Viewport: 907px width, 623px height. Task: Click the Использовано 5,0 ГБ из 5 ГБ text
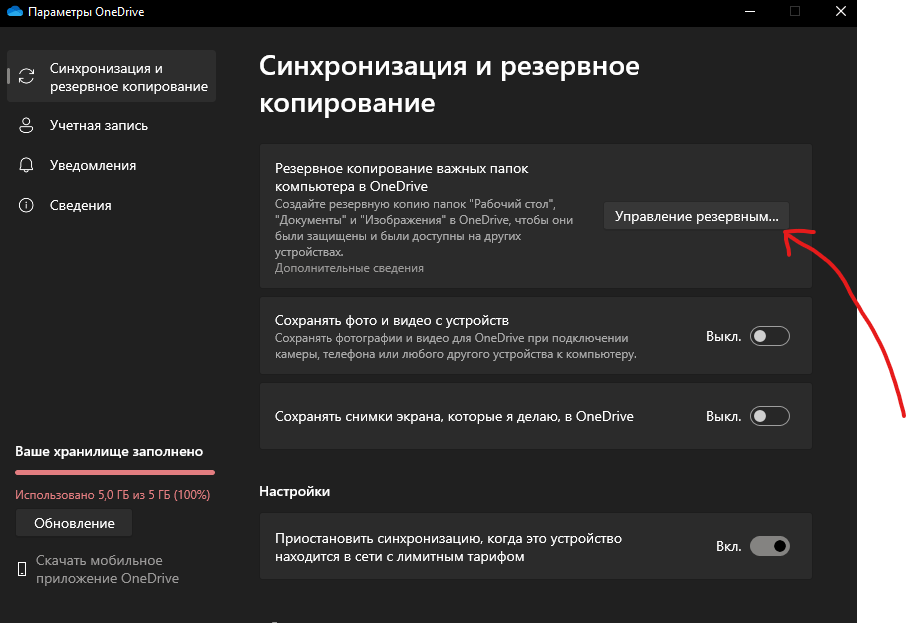click(x=113, y=495)
